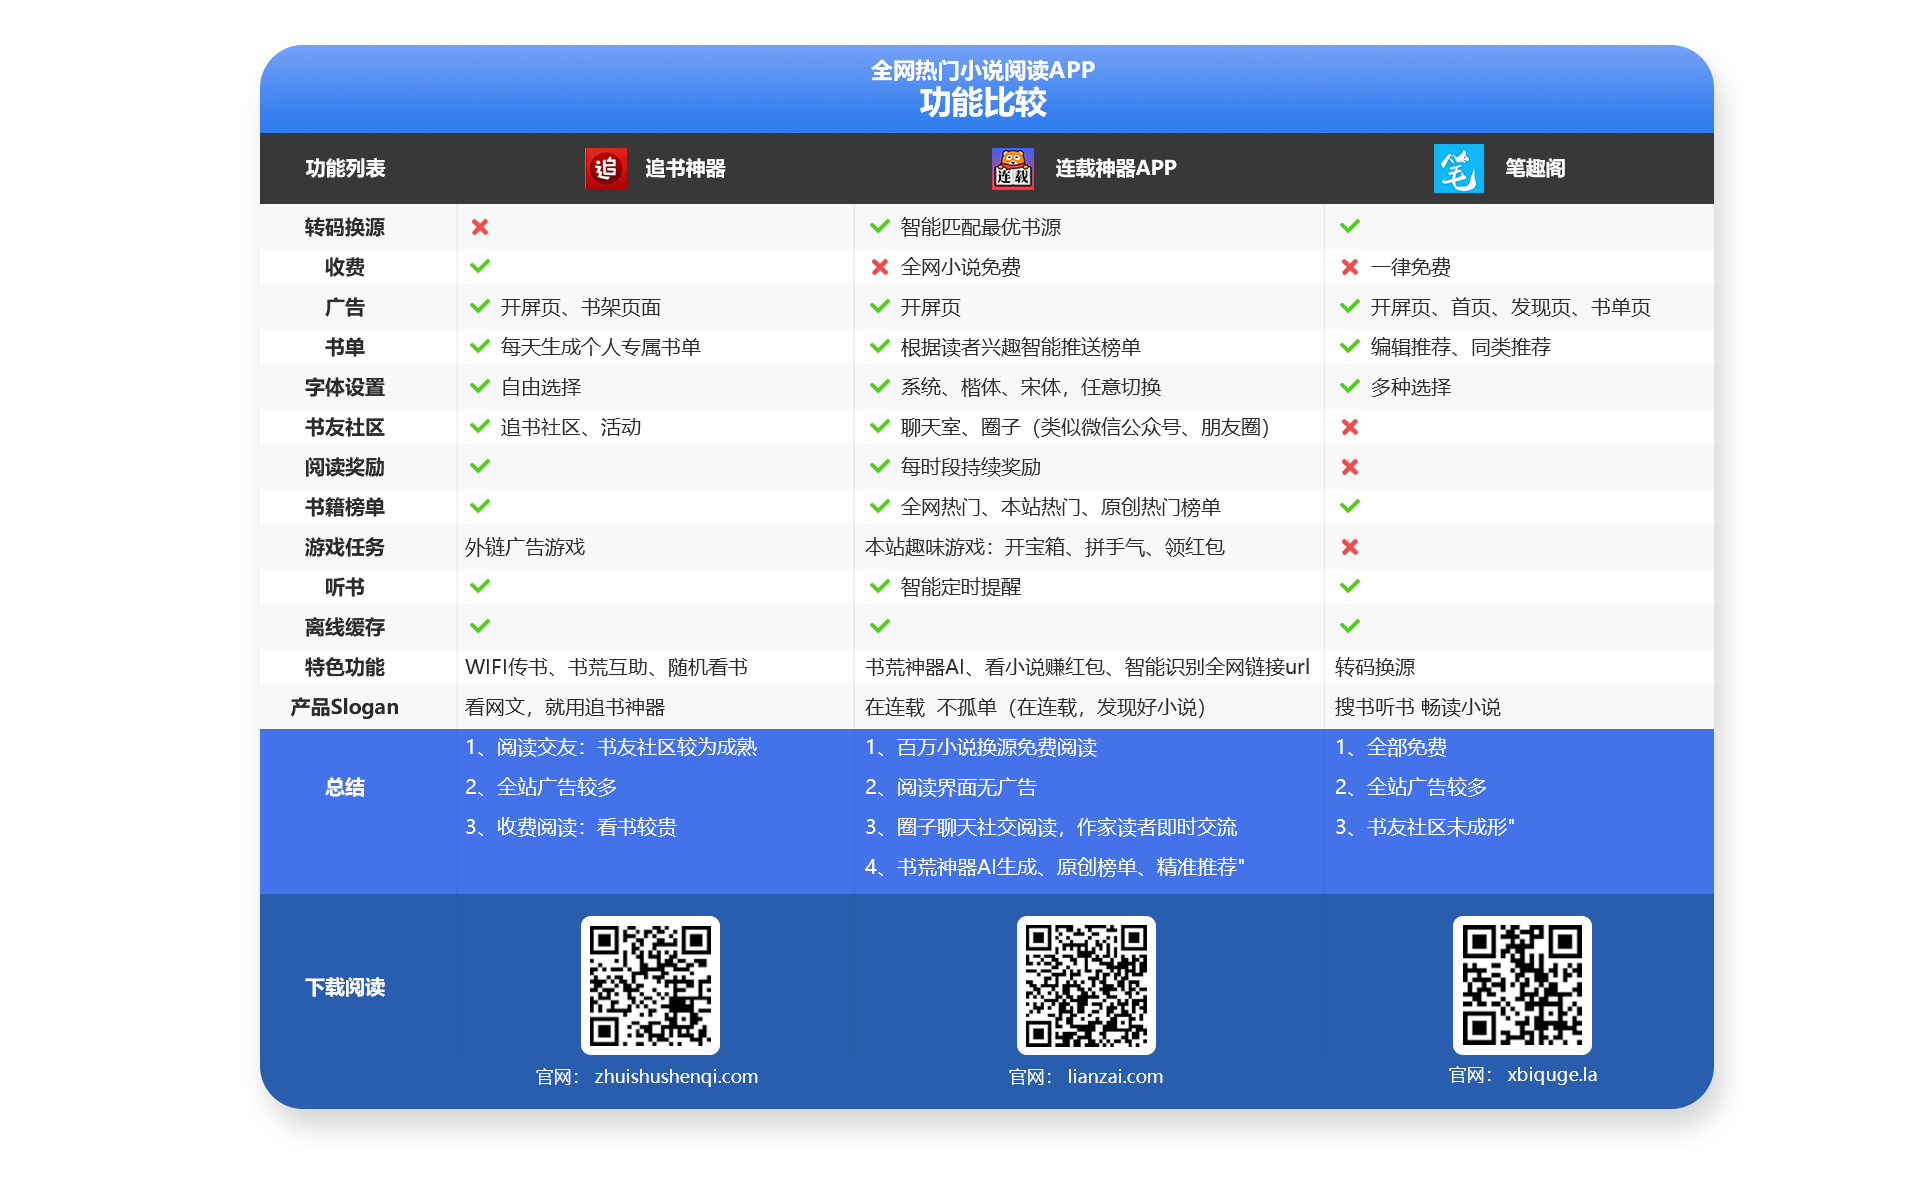
Task: Click the 功能列表 column header
Action: (x=345, y=168)
